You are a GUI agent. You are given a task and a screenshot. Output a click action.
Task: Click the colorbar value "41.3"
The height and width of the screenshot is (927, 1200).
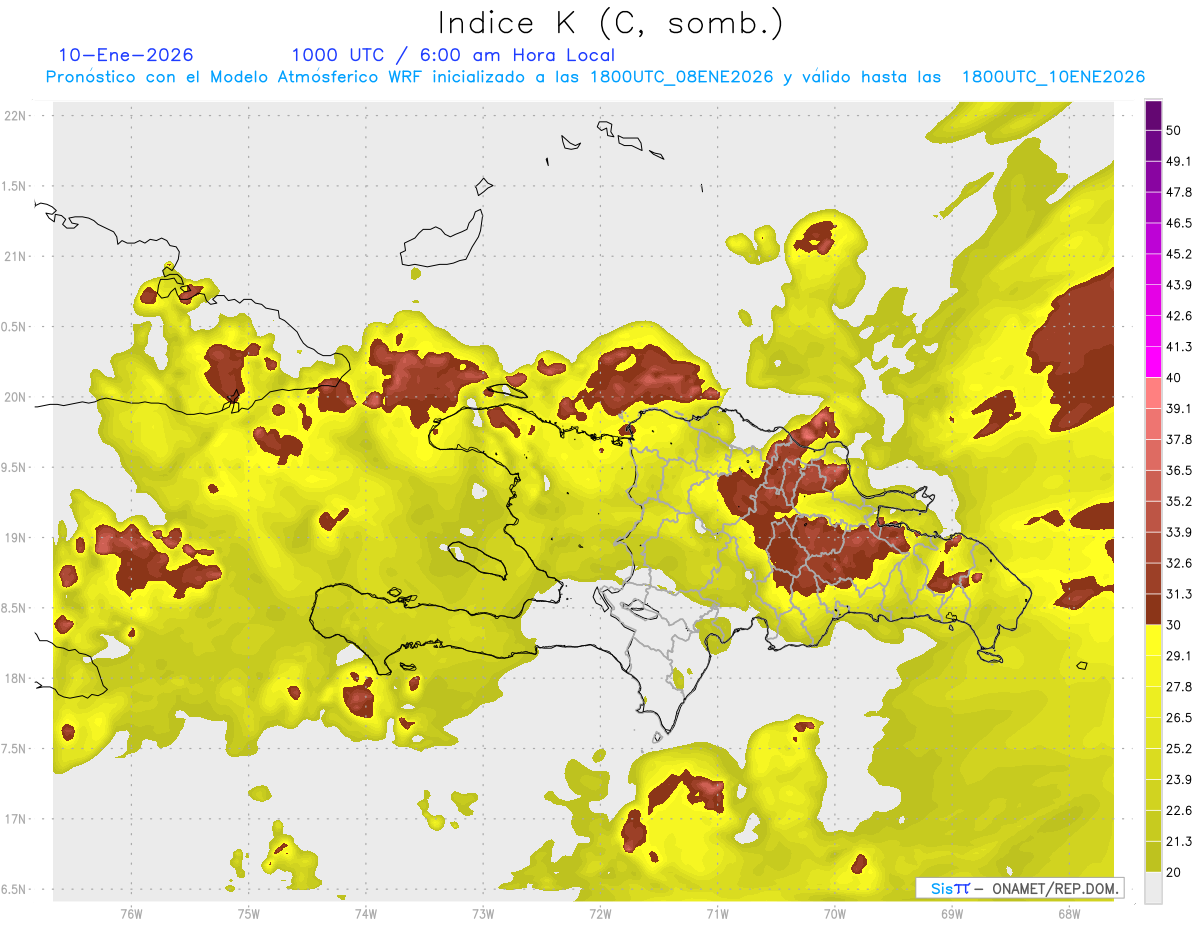1179,347
